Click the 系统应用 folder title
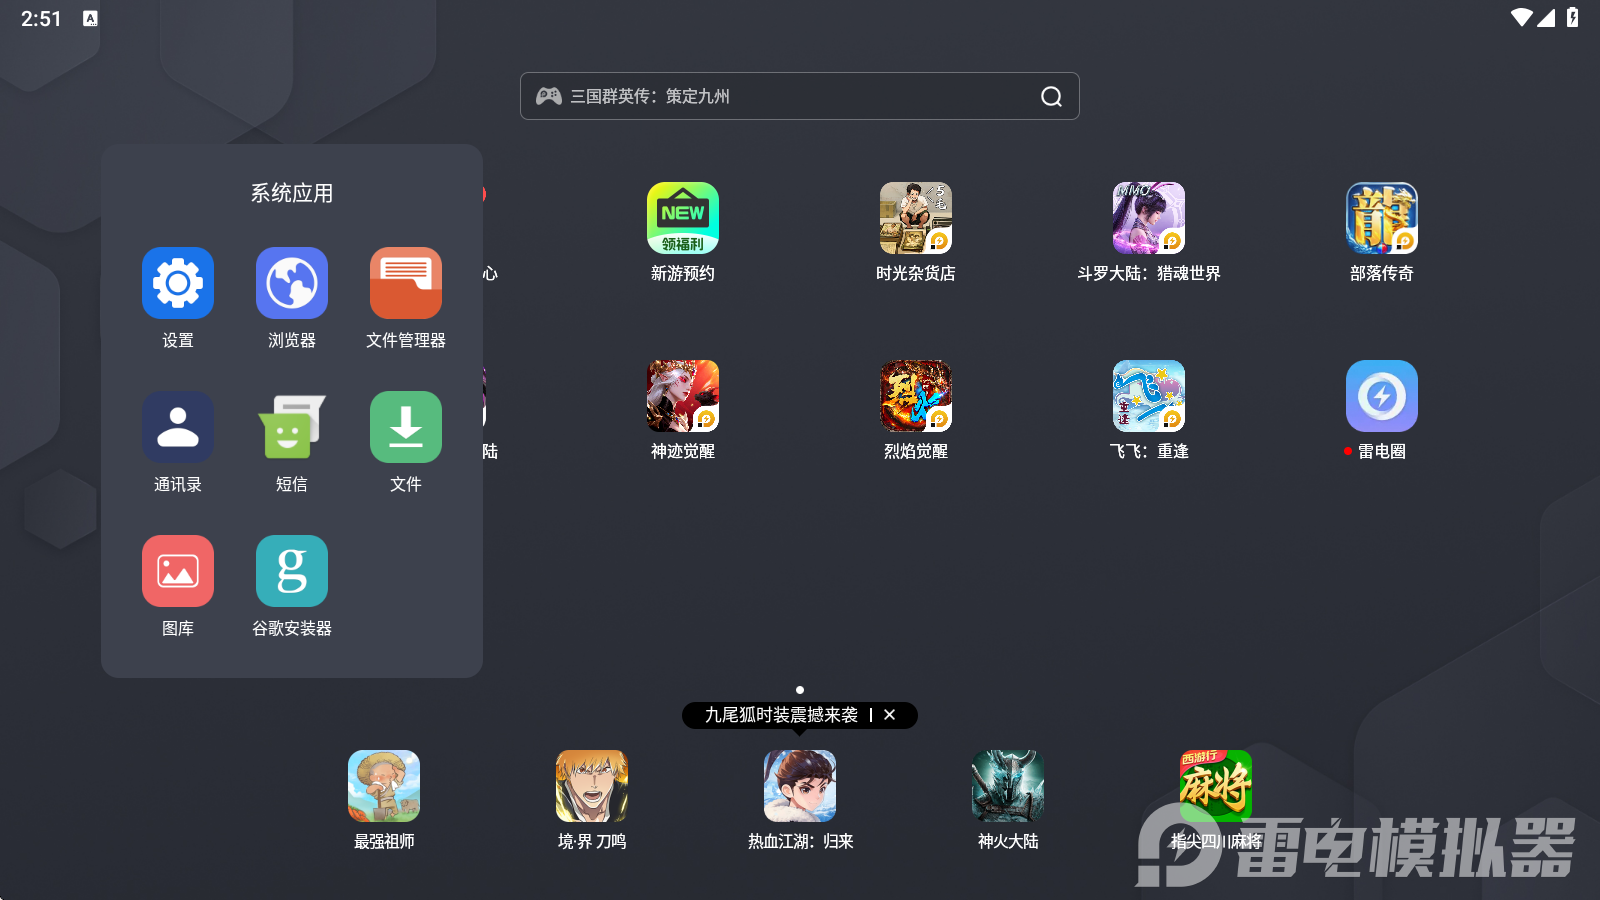The height and width of the screenshot is (900, 1600). click(x=292, y=193)
